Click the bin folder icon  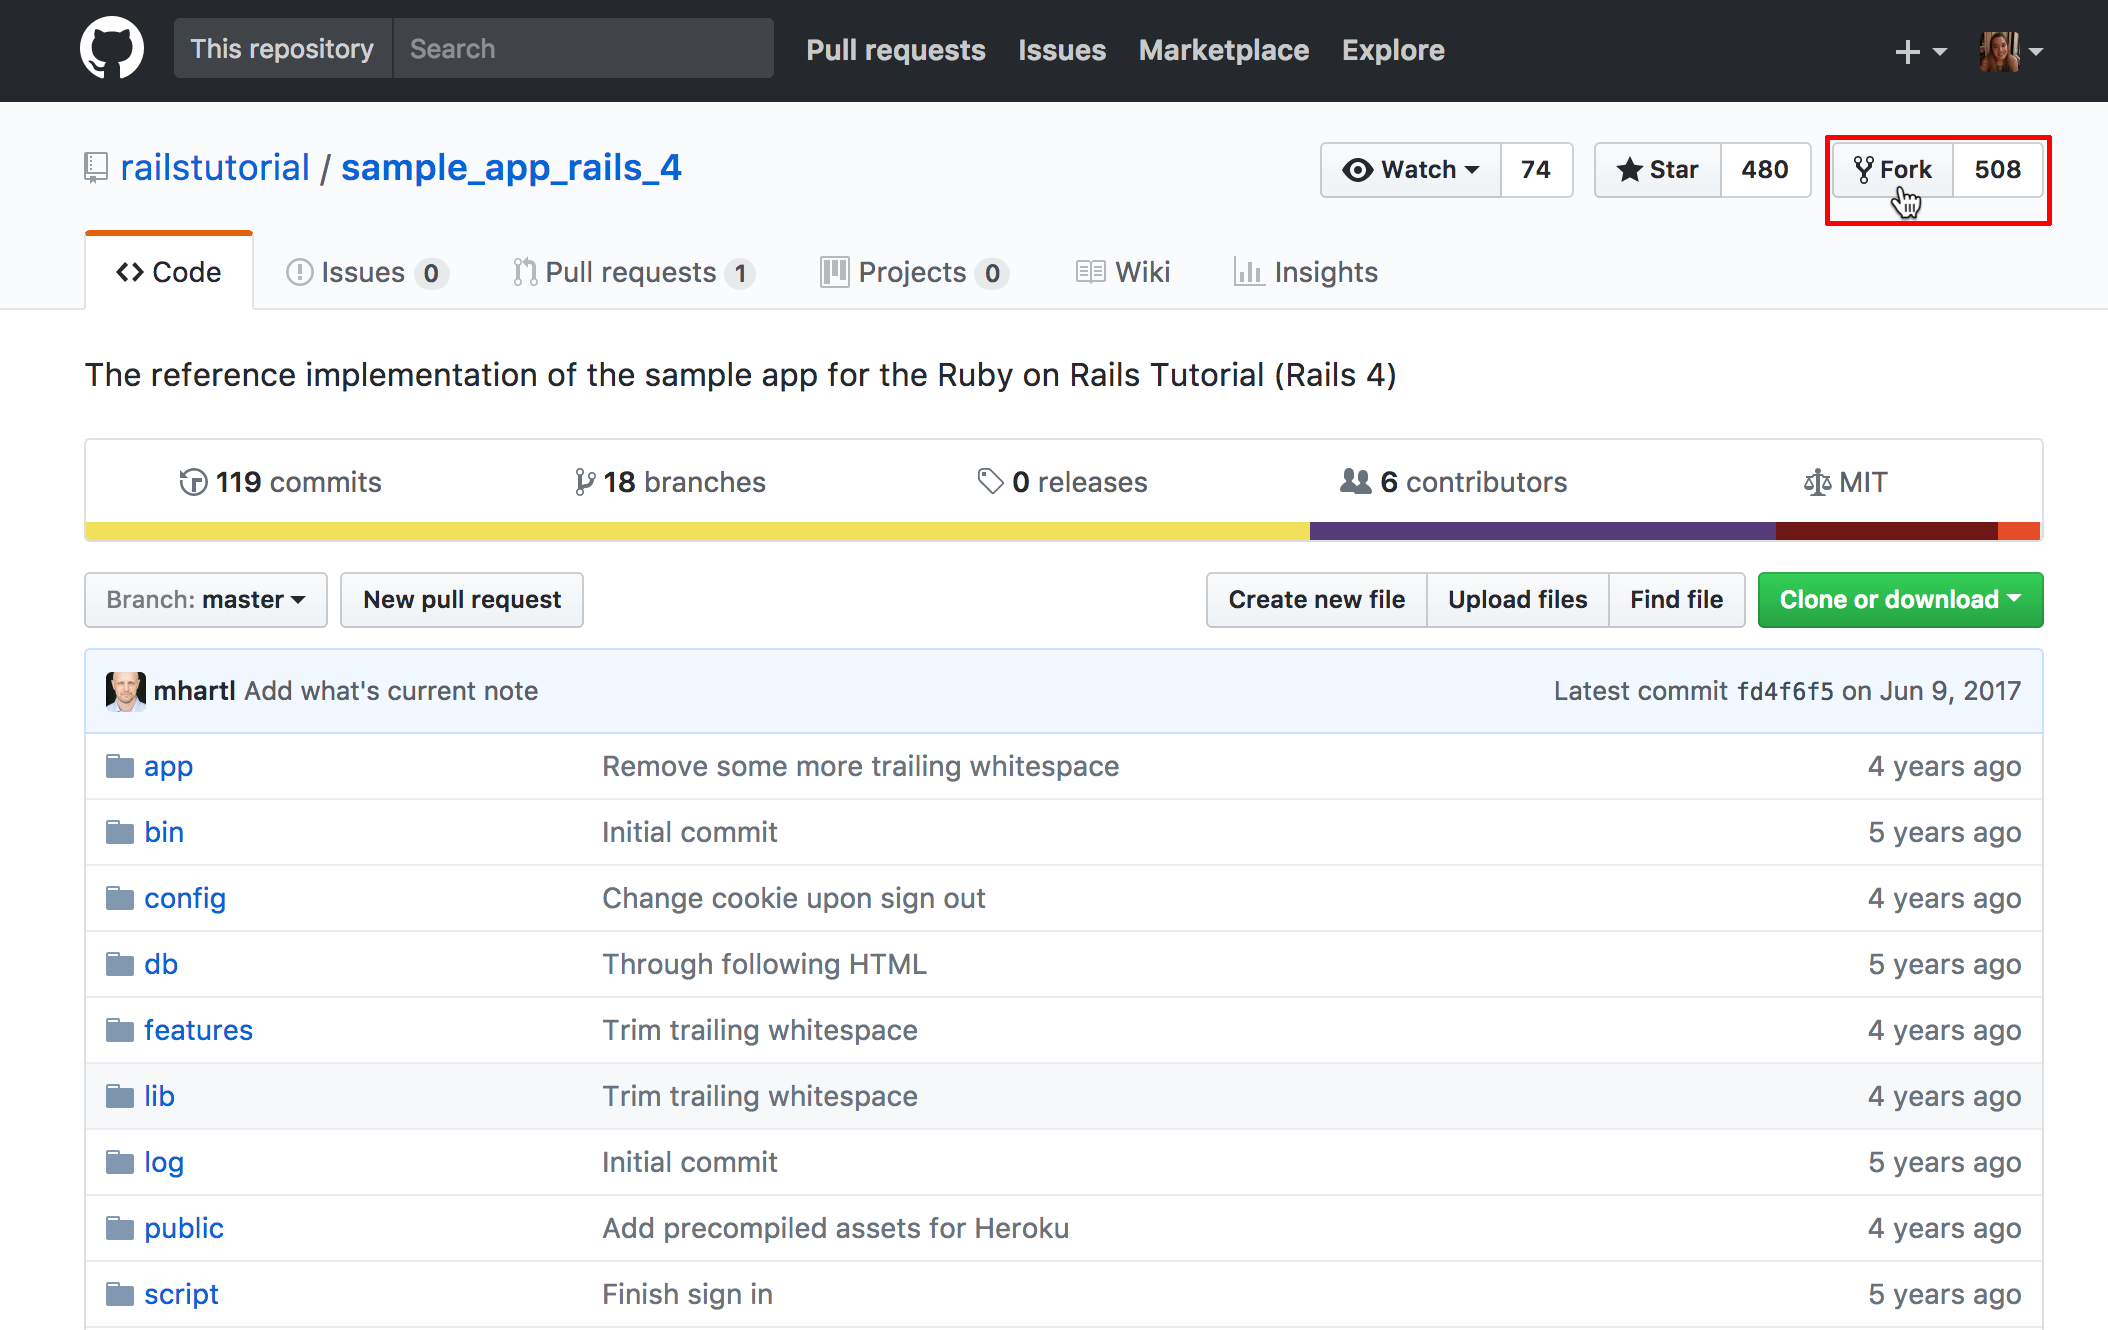tap(120, 832)
